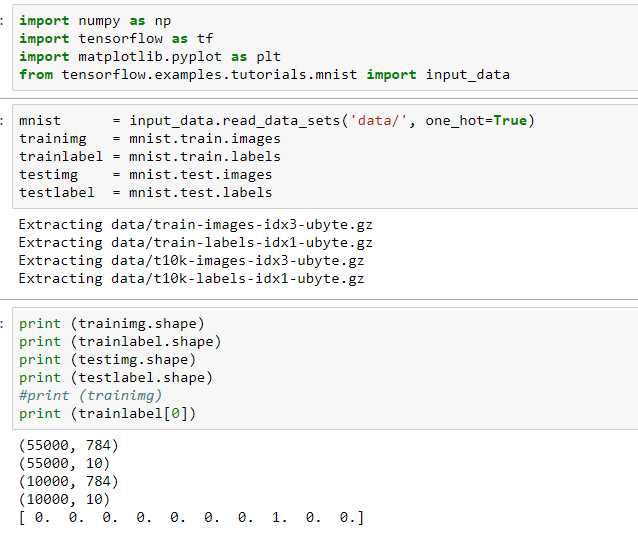Click the print (testlabel.shape) line
638x544 pixels.
coord(116,378)
